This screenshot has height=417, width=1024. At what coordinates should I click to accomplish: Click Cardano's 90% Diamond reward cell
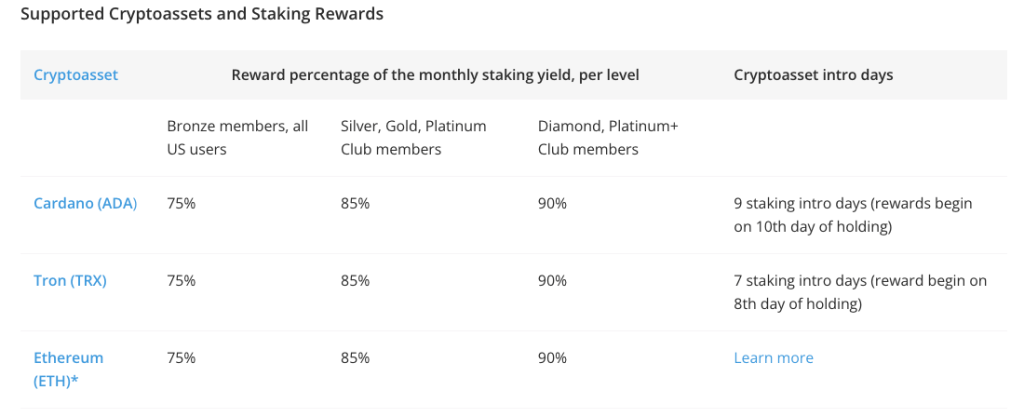(552, 203)
